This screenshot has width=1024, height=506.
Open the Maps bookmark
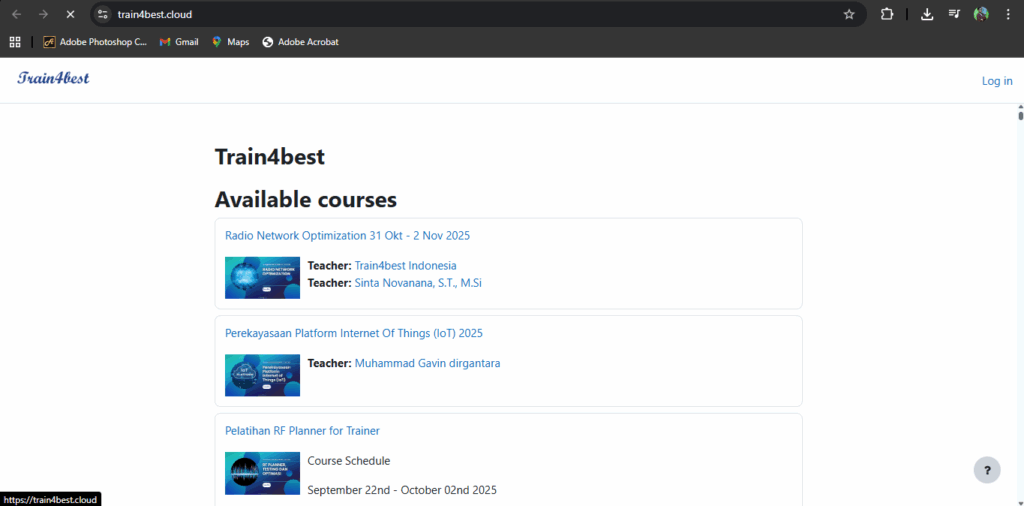230,42
